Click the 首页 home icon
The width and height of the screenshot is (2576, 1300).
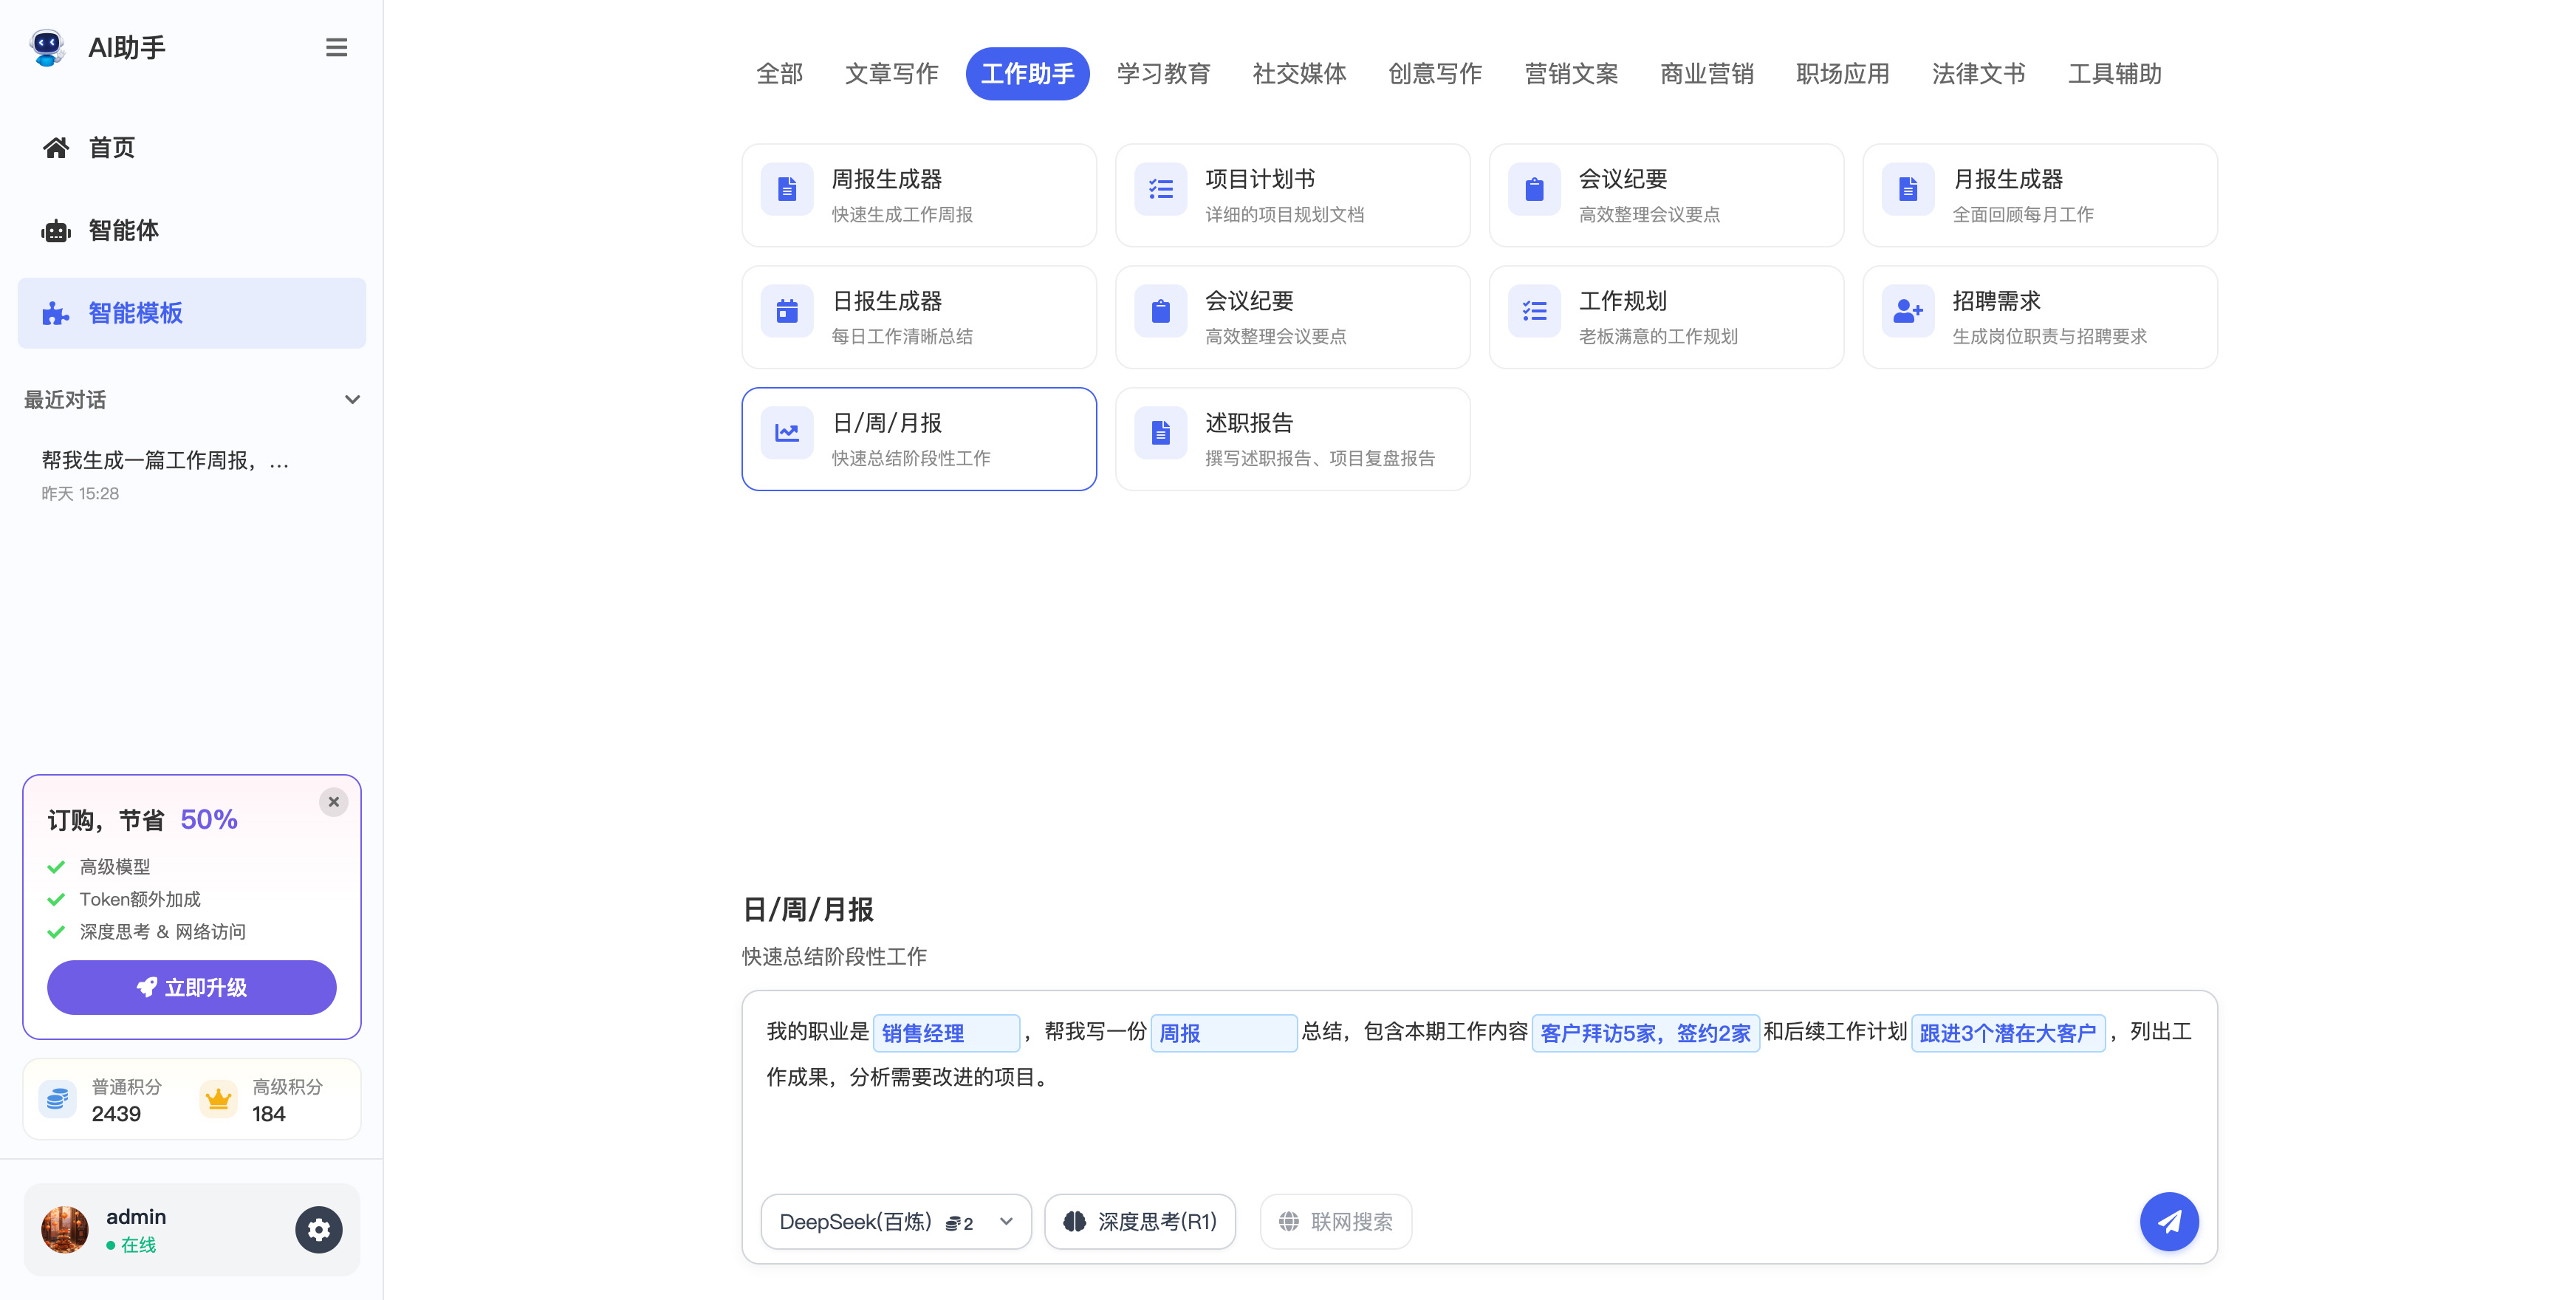click(56, 148)
